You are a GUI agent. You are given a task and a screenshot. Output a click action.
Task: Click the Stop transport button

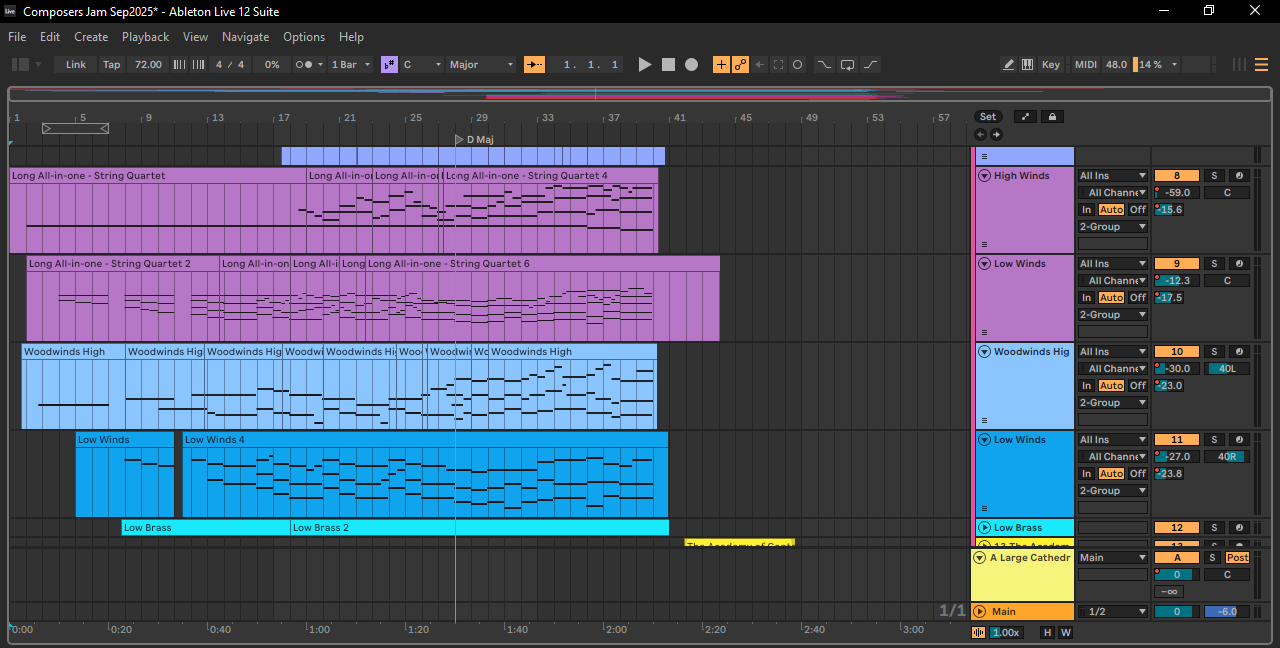coord(668,64)
